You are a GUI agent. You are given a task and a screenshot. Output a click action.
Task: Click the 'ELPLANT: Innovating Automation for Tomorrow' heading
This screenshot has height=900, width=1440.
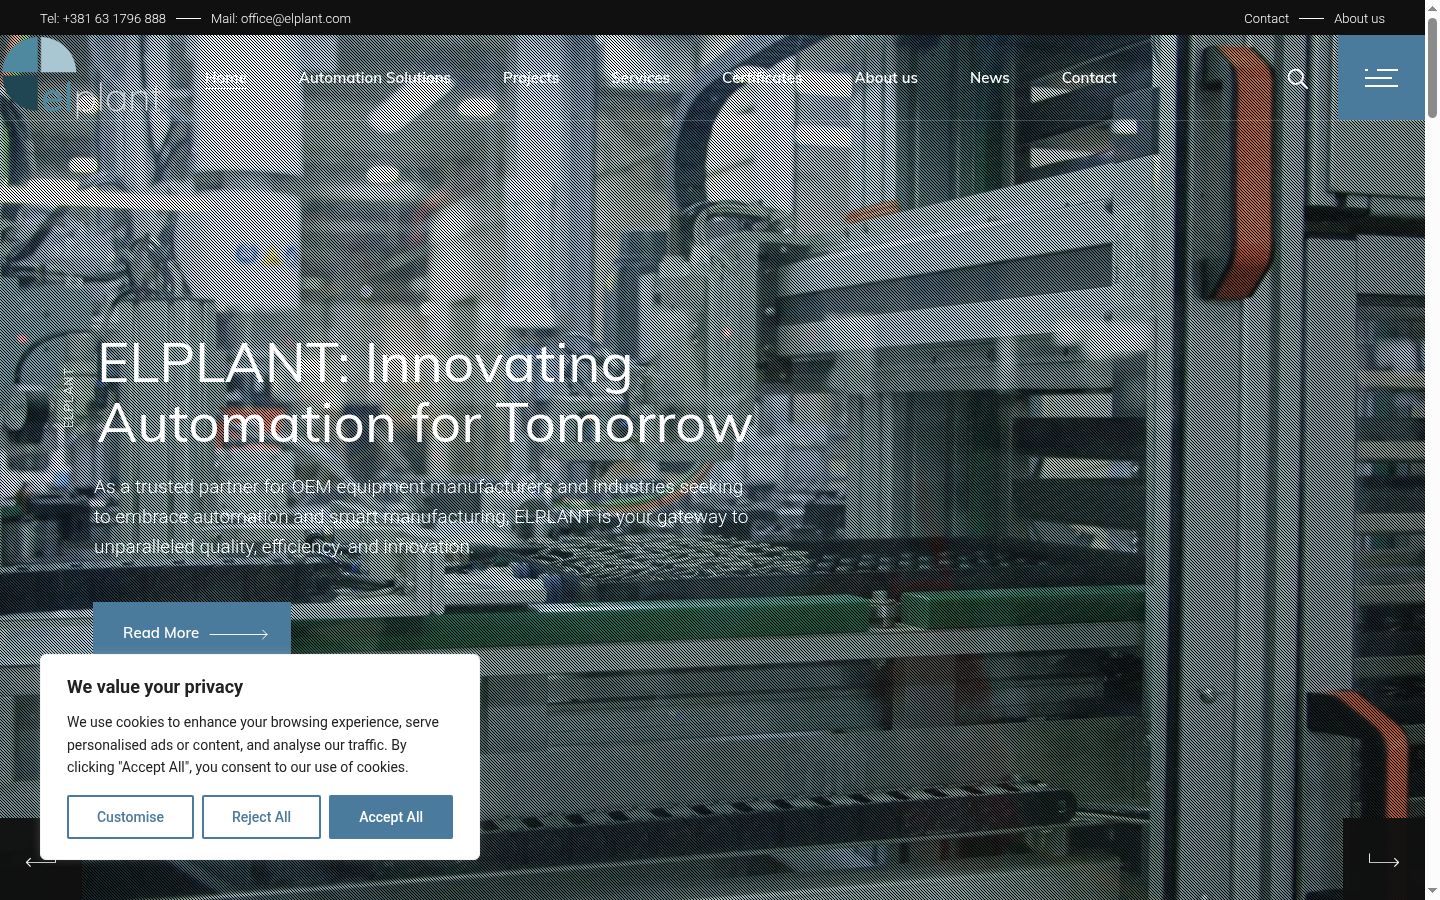[x=425, y=392]
